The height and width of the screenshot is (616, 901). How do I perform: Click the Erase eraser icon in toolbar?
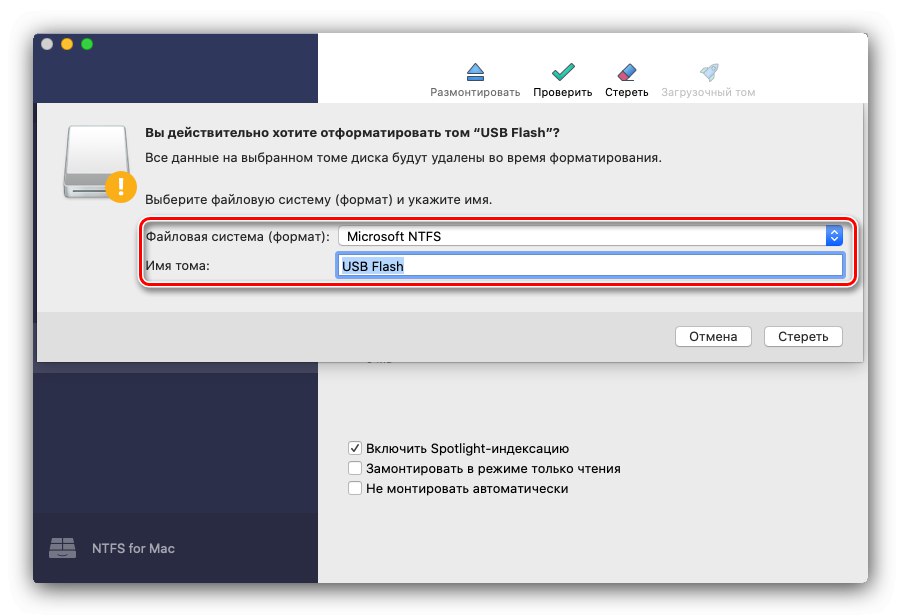click(626, 72)
